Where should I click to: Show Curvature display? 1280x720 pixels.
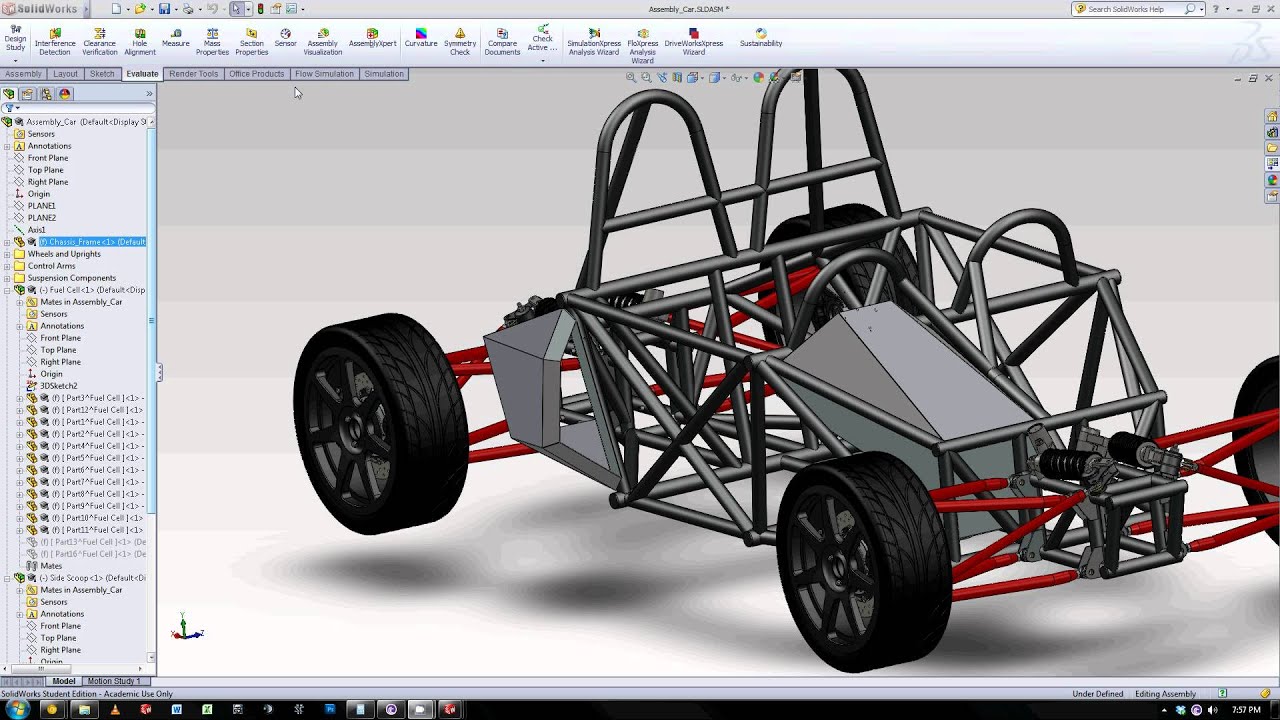421,38
